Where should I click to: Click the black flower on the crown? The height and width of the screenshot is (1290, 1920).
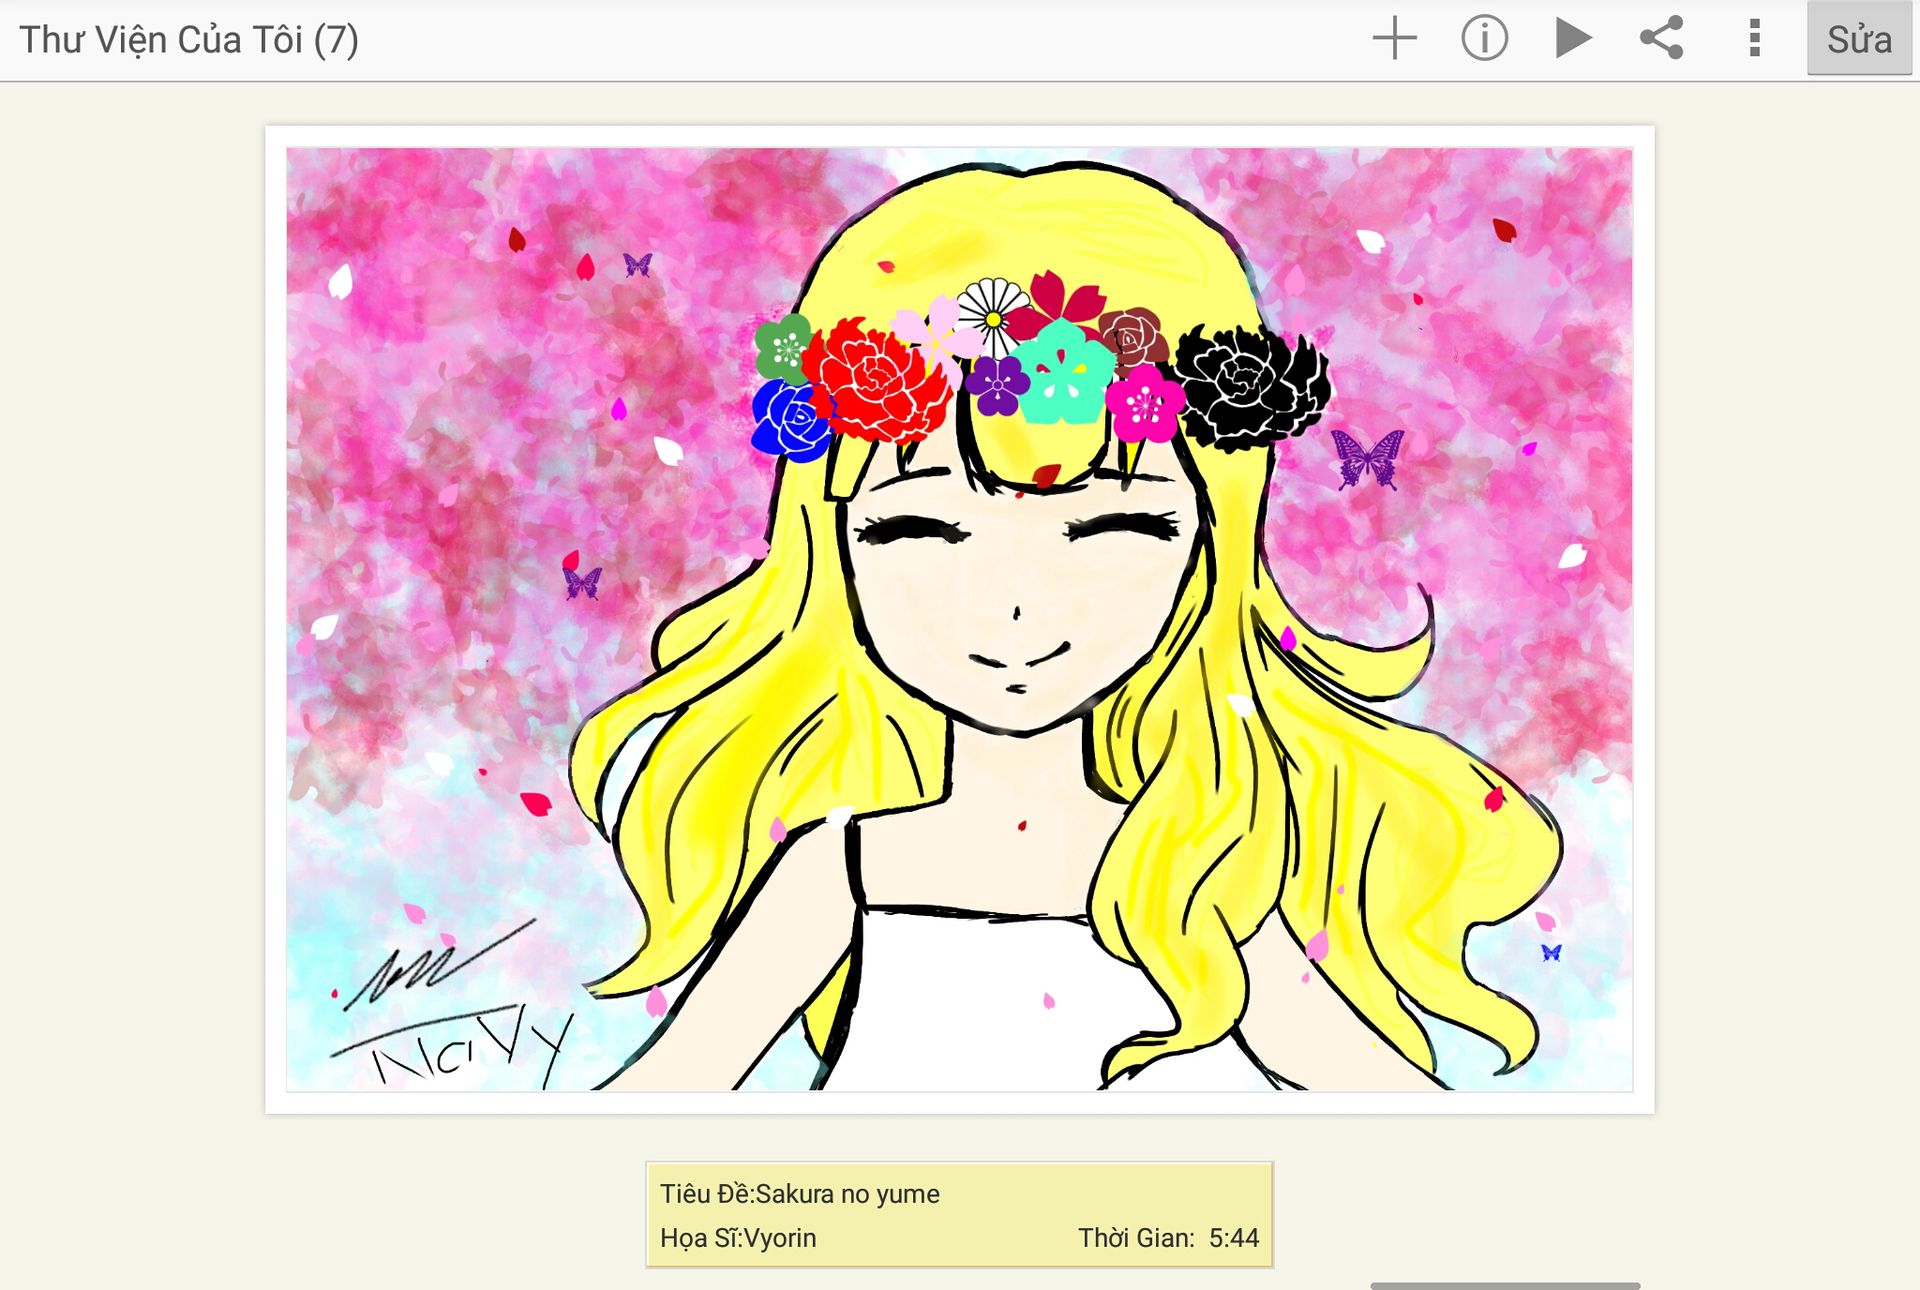click(1250, 387)
